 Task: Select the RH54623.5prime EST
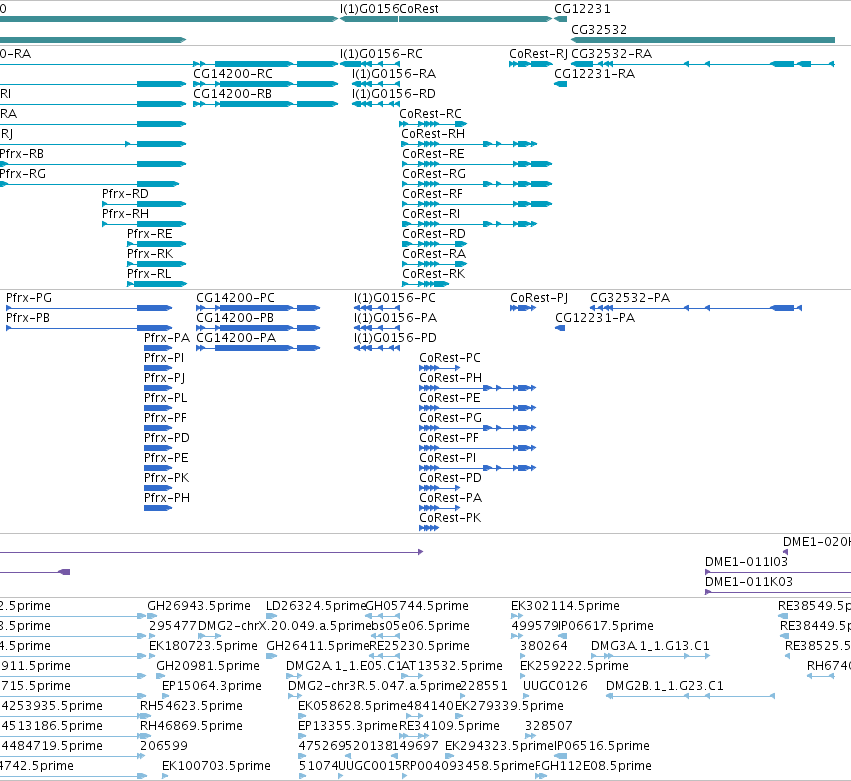tap(191, 706)
